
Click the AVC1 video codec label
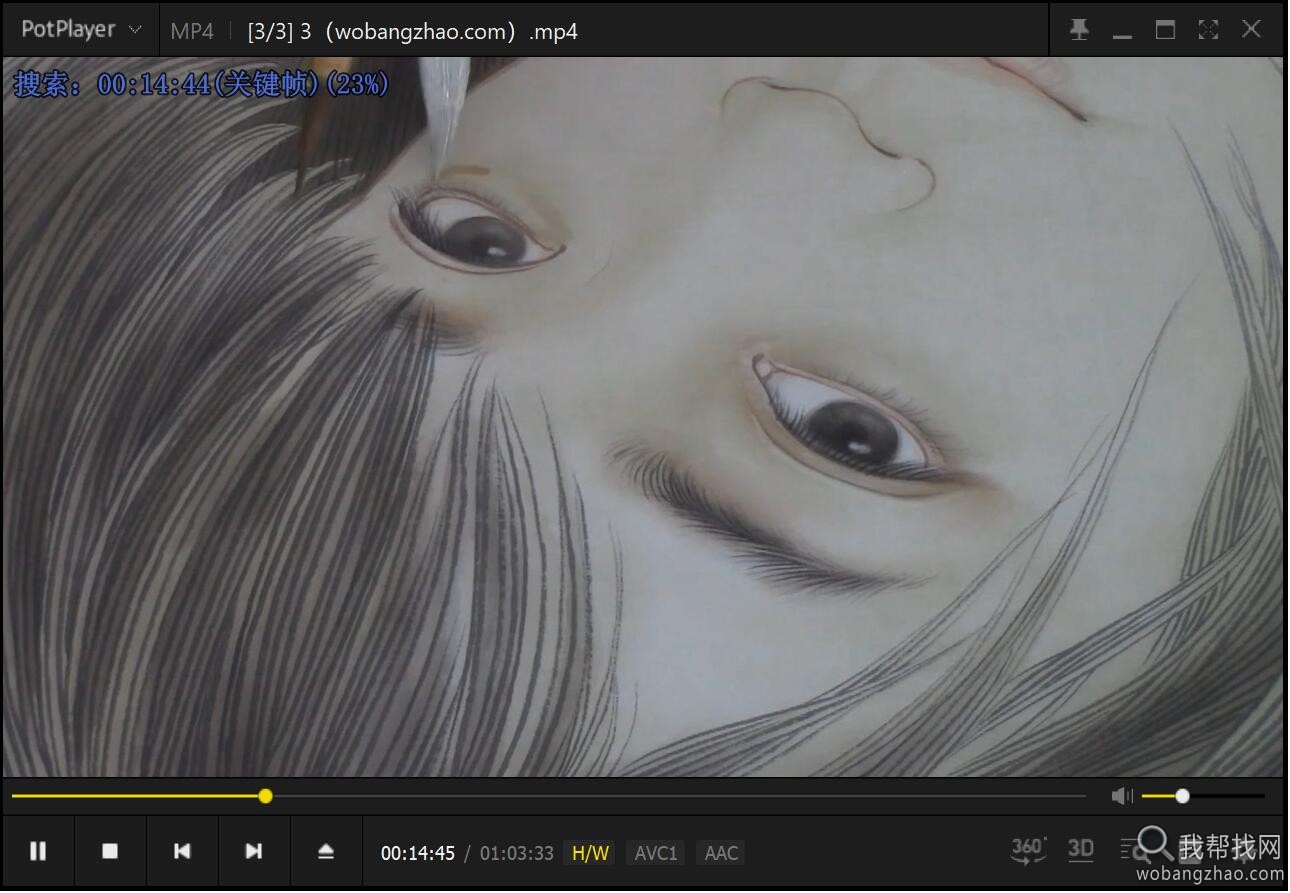656,853
